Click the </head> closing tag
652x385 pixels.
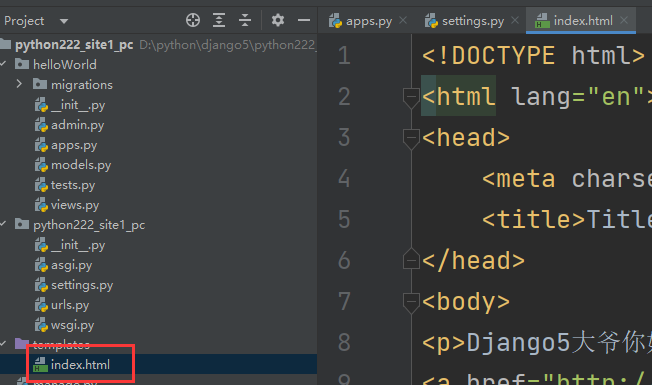474,261
